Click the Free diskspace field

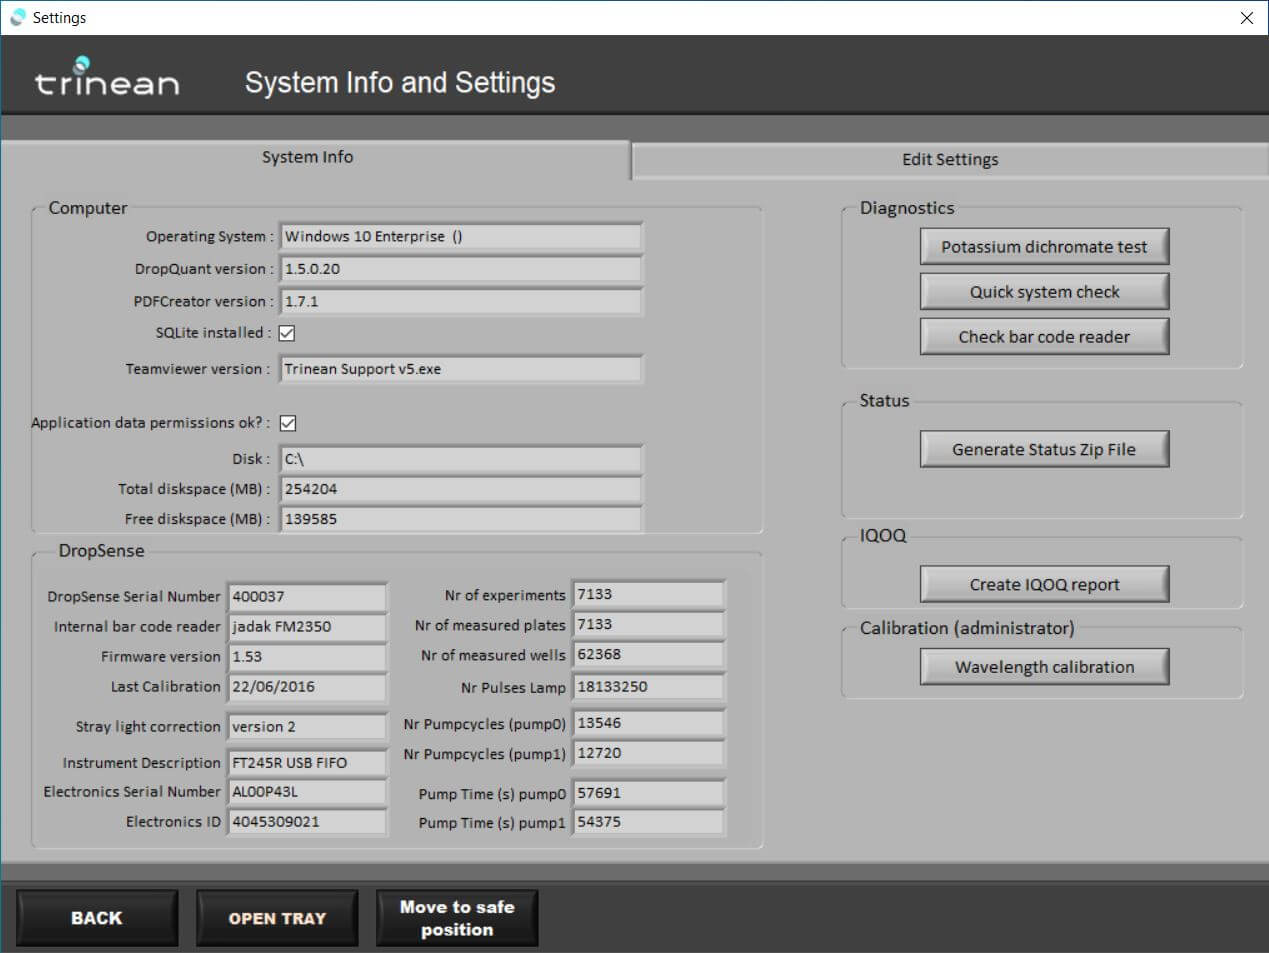tap(460, 519)
